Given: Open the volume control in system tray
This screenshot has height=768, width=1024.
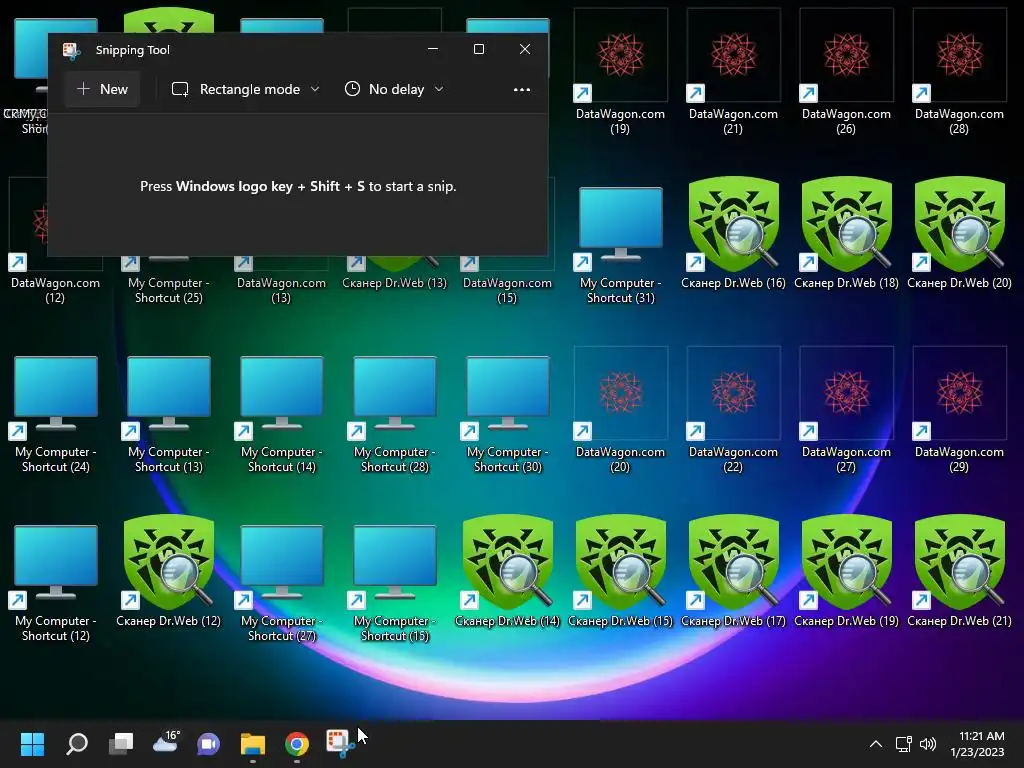Looking at the screenshot, I should point(927,744).
